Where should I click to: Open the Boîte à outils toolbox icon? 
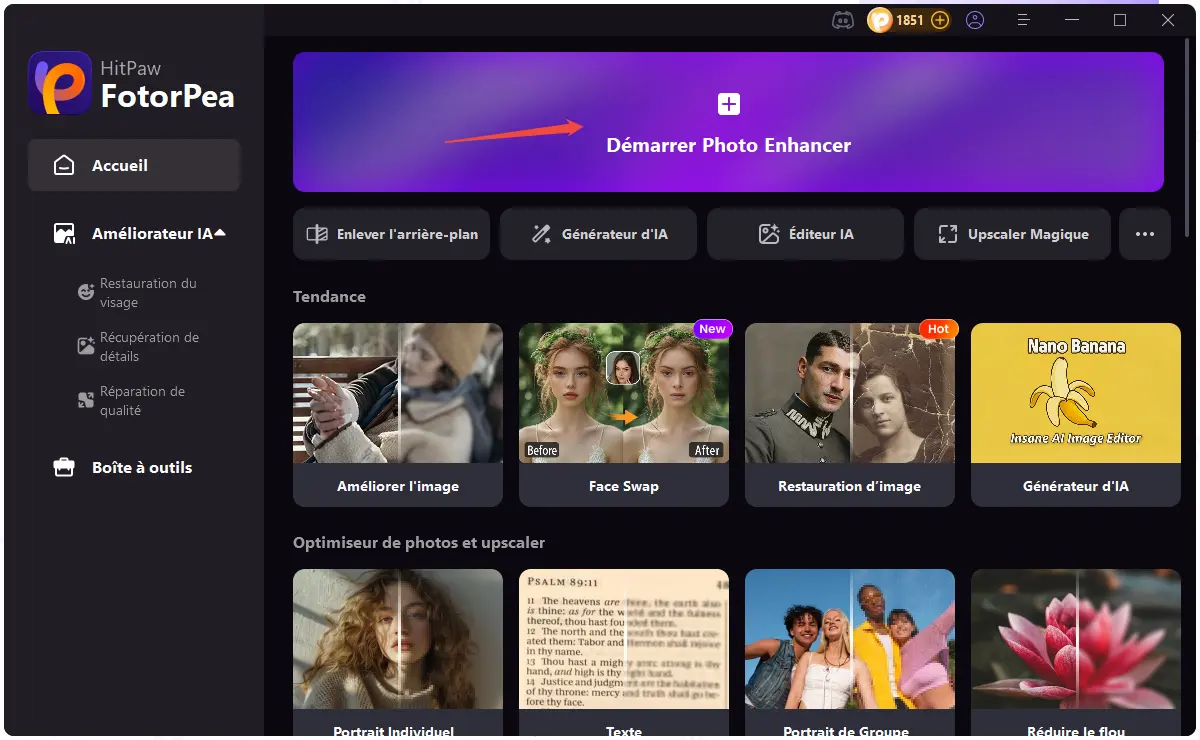click(x=62, y=467)
